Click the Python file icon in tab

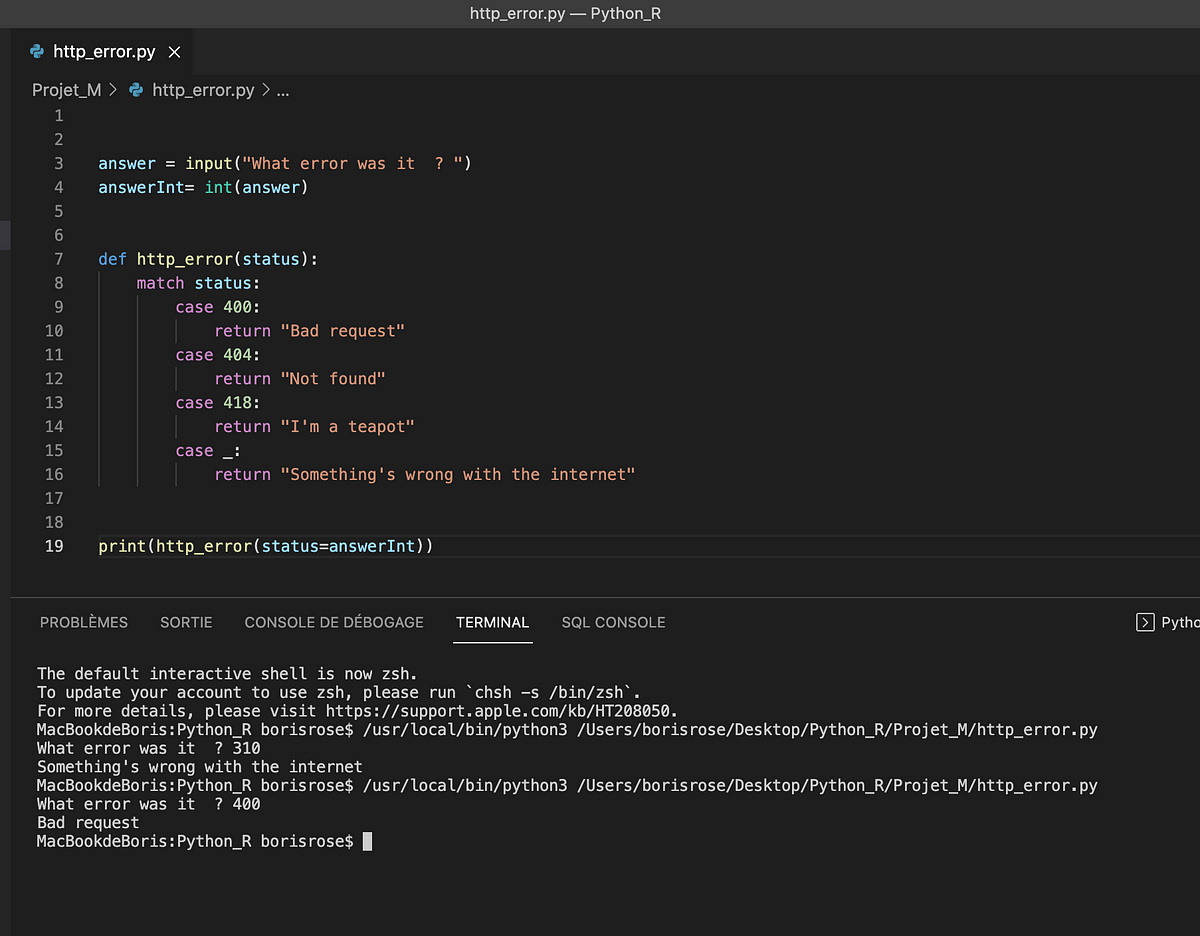[x=37, y=52]
